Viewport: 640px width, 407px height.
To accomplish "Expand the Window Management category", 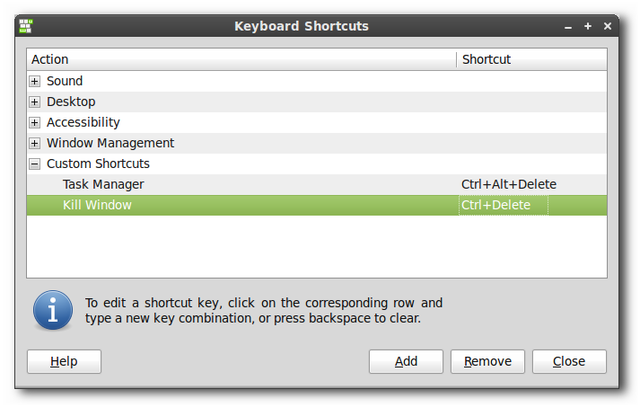I will click(x=35, y=143).
